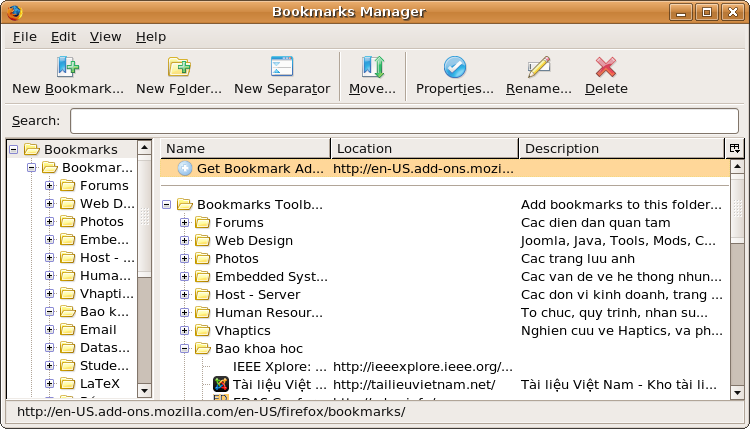Click the Tài liệu Việt bookmark favicon

(221, 384)
